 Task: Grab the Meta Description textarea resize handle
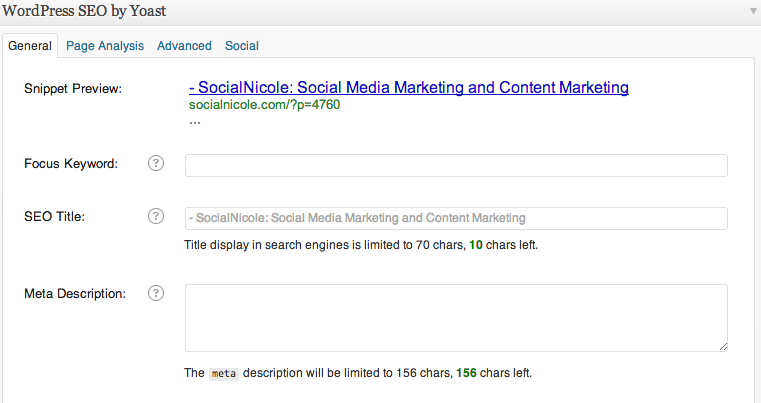[722, 346]
